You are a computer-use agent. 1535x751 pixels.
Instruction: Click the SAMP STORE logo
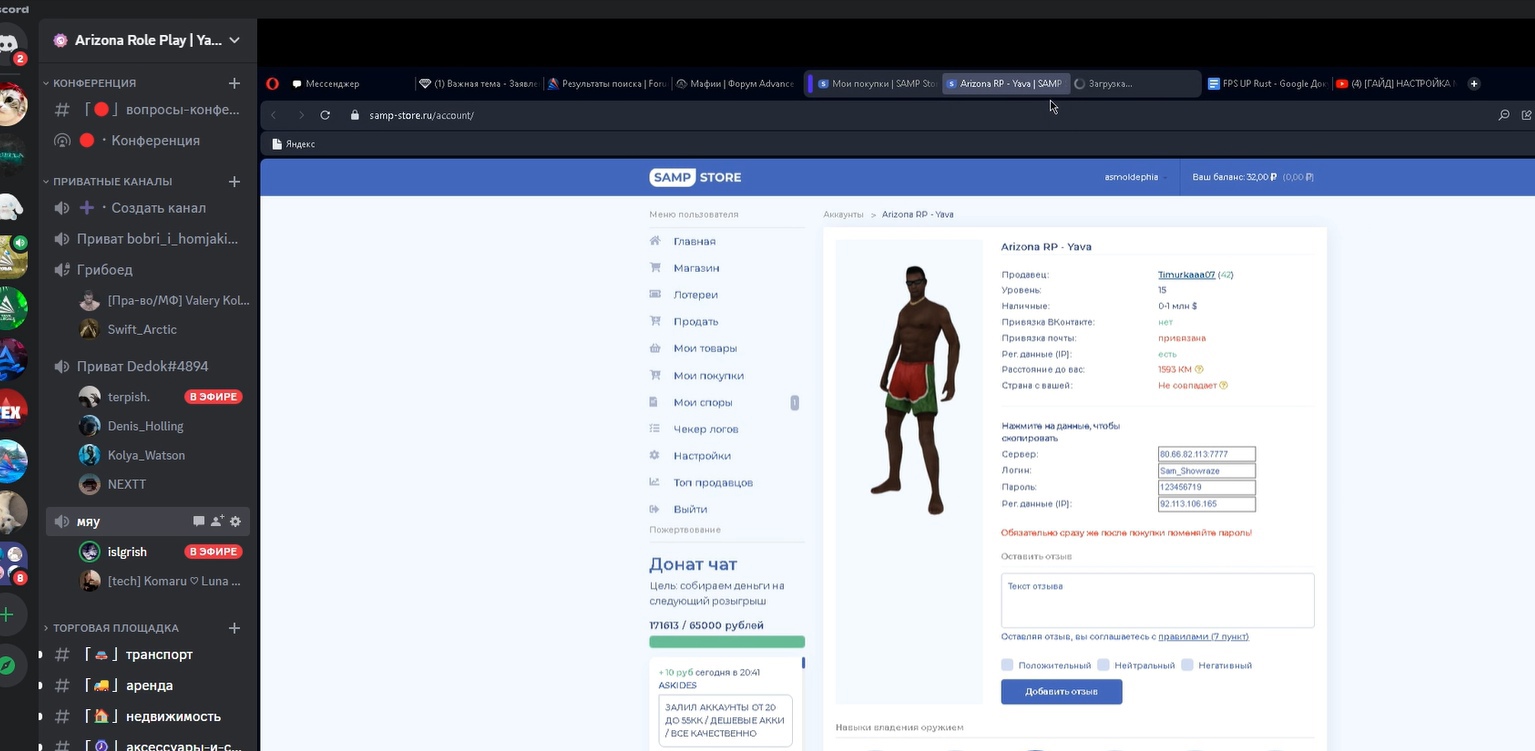click(x=695, y=177)
